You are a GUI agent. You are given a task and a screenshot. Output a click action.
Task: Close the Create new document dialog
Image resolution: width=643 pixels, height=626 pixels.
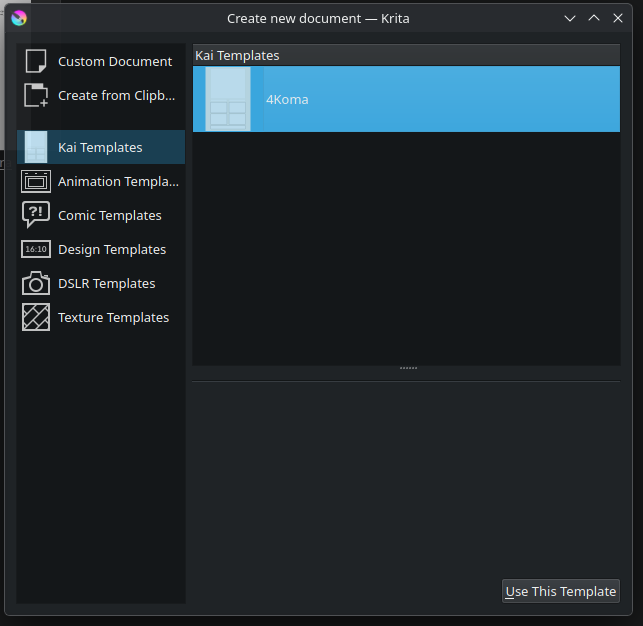click(618, 18)
